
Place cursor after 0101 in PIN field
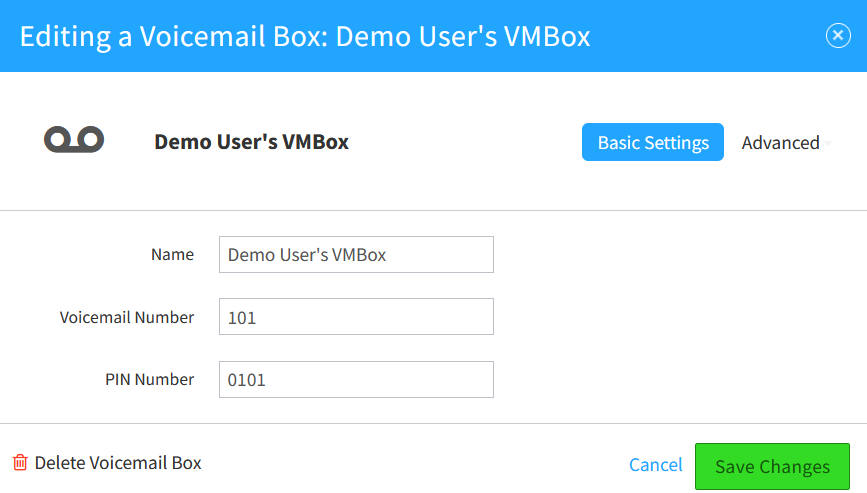(268, 380)
